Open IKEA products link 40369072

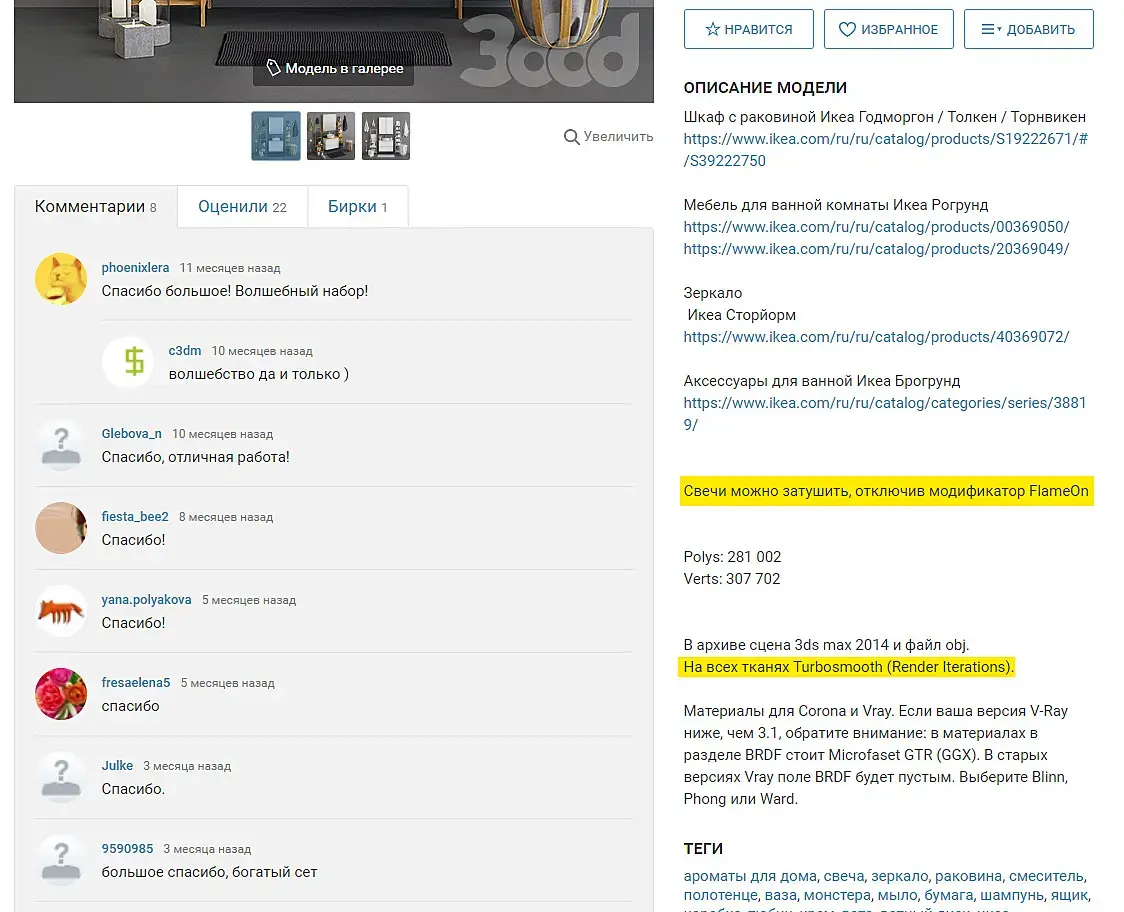[876, 337]
